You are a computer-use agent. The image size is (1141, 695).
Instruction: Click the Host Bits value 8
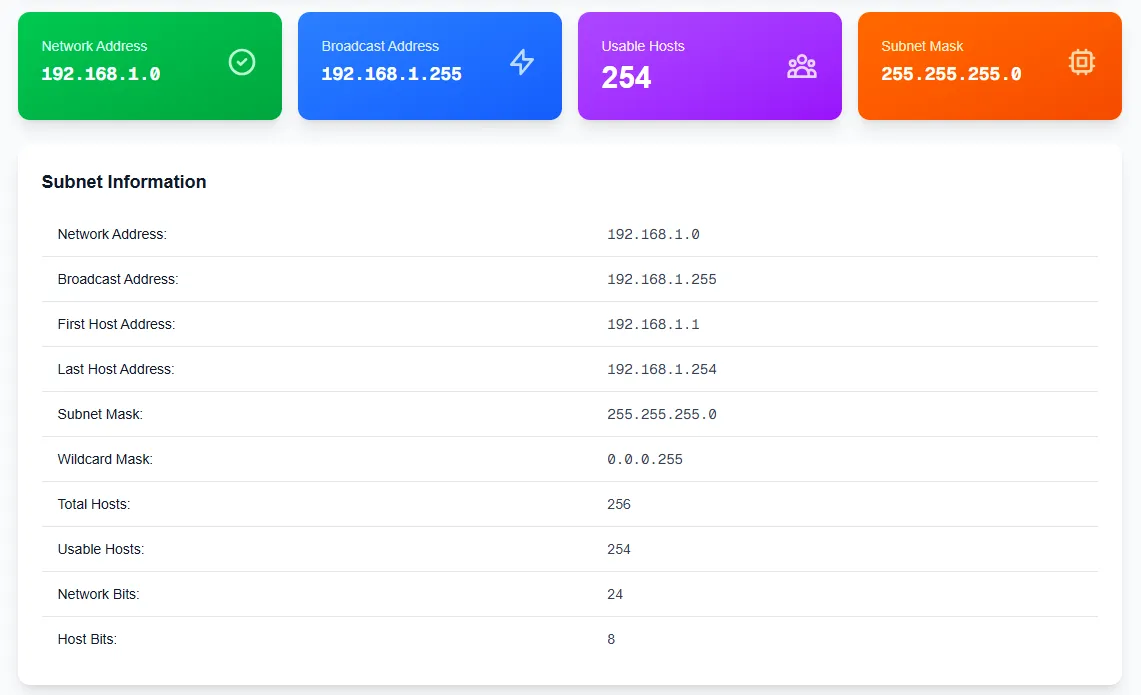611,639
